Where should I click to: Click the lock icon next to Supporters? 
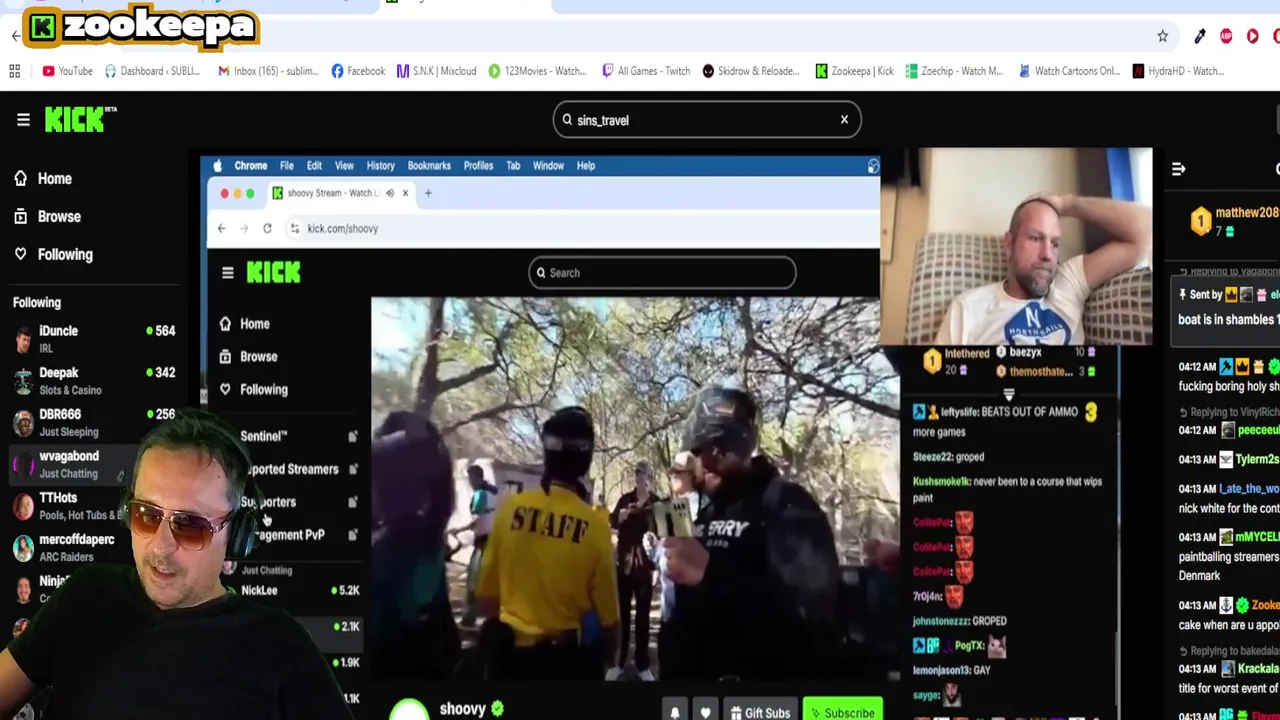(353, 502)
